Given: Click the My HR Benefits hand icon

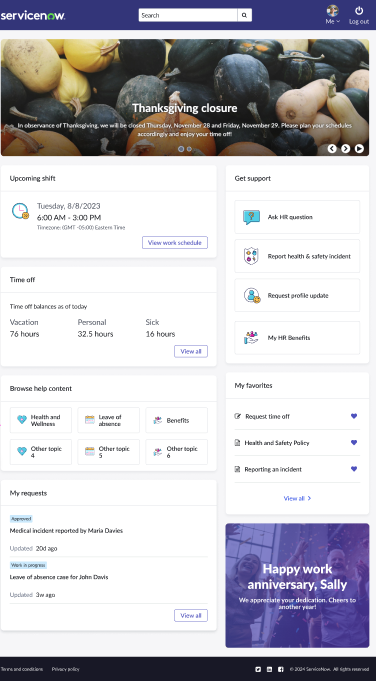Looking at the screenshot, I should (x=251, y=337).
